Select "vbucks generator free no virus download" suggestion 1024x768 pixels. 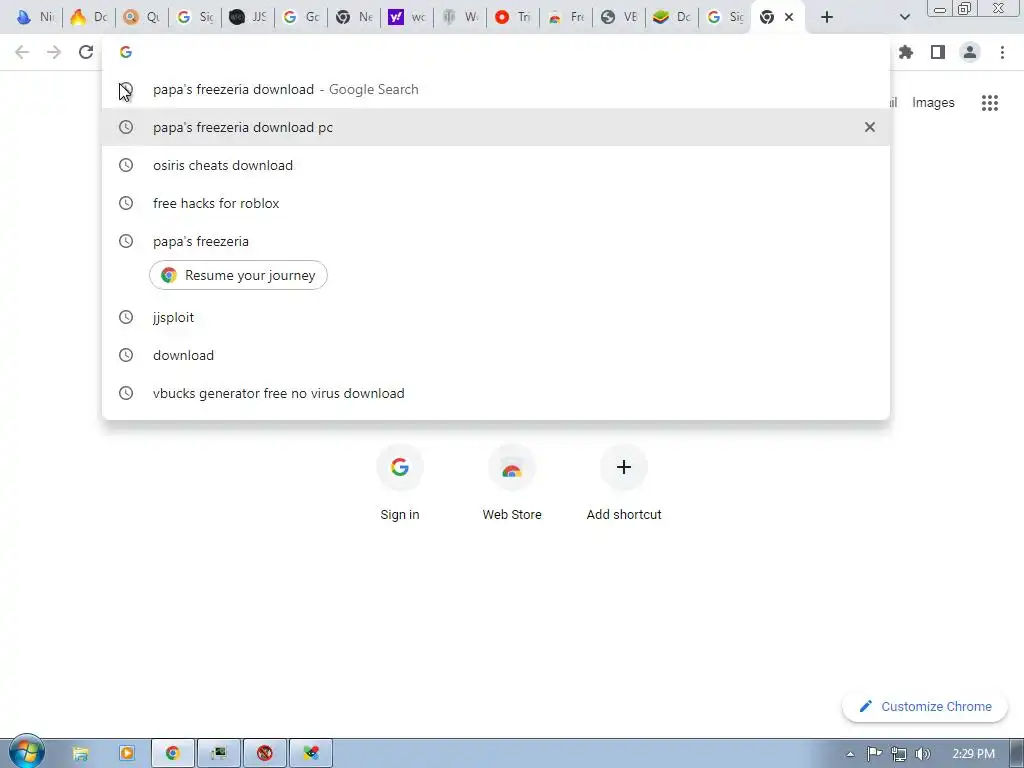pyautogui.click(x=496, y=393)
